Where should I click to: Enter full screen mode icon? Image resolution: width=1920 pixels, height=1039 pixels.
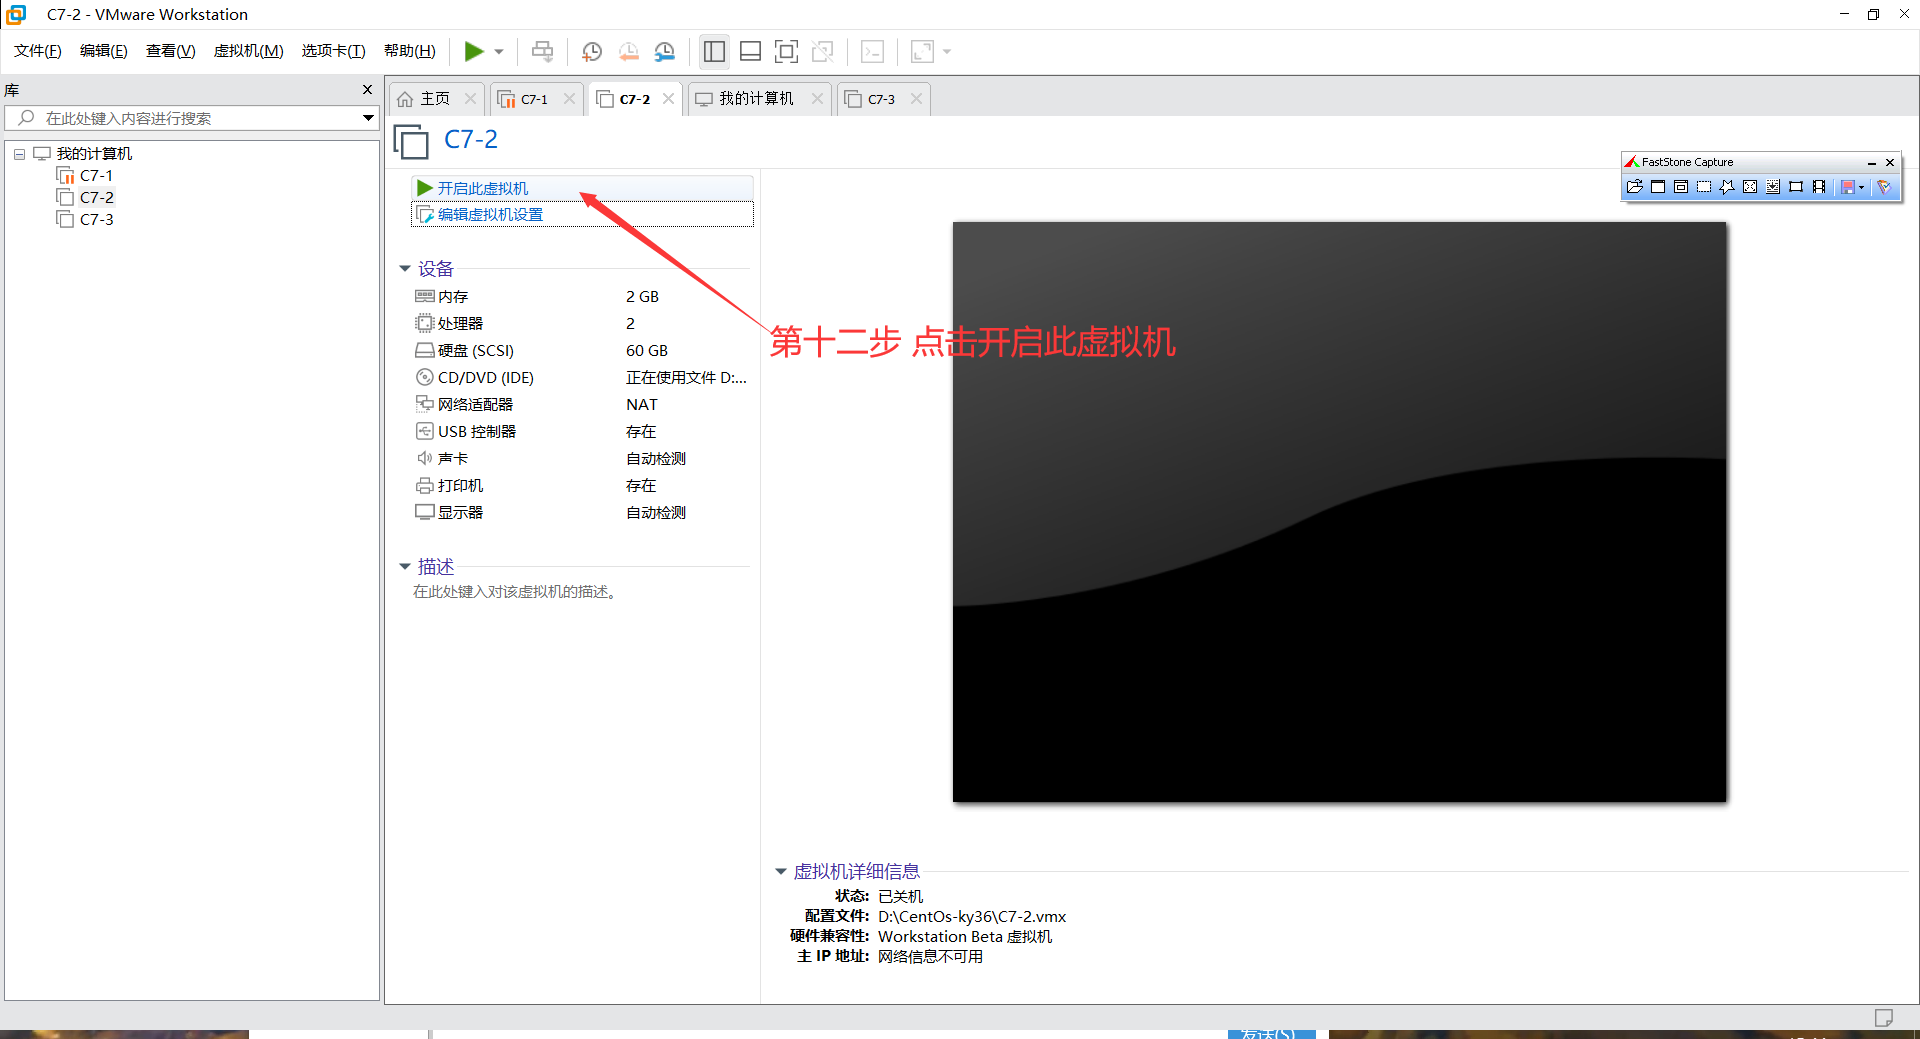787,51
